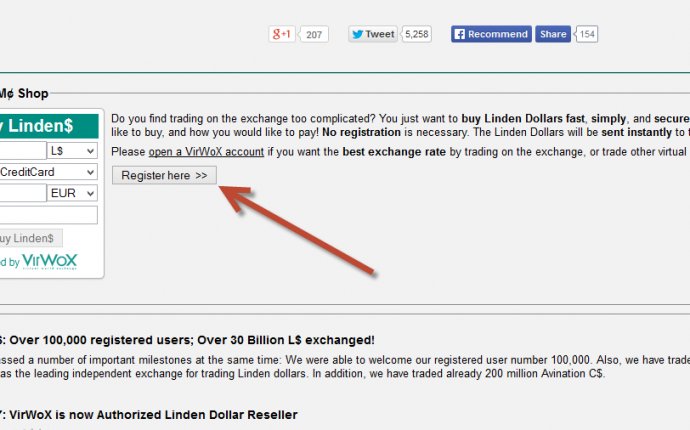
Task: Click the empty field above Buy Linden$
Action: [x=48, y=215]
